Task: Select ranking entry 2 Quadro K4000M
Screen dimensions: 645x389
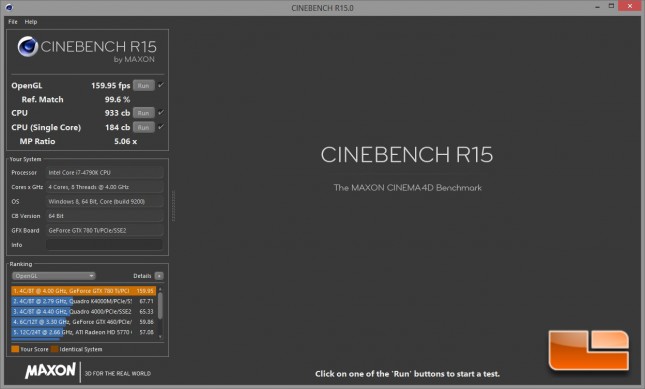Action: click(84, 301)
